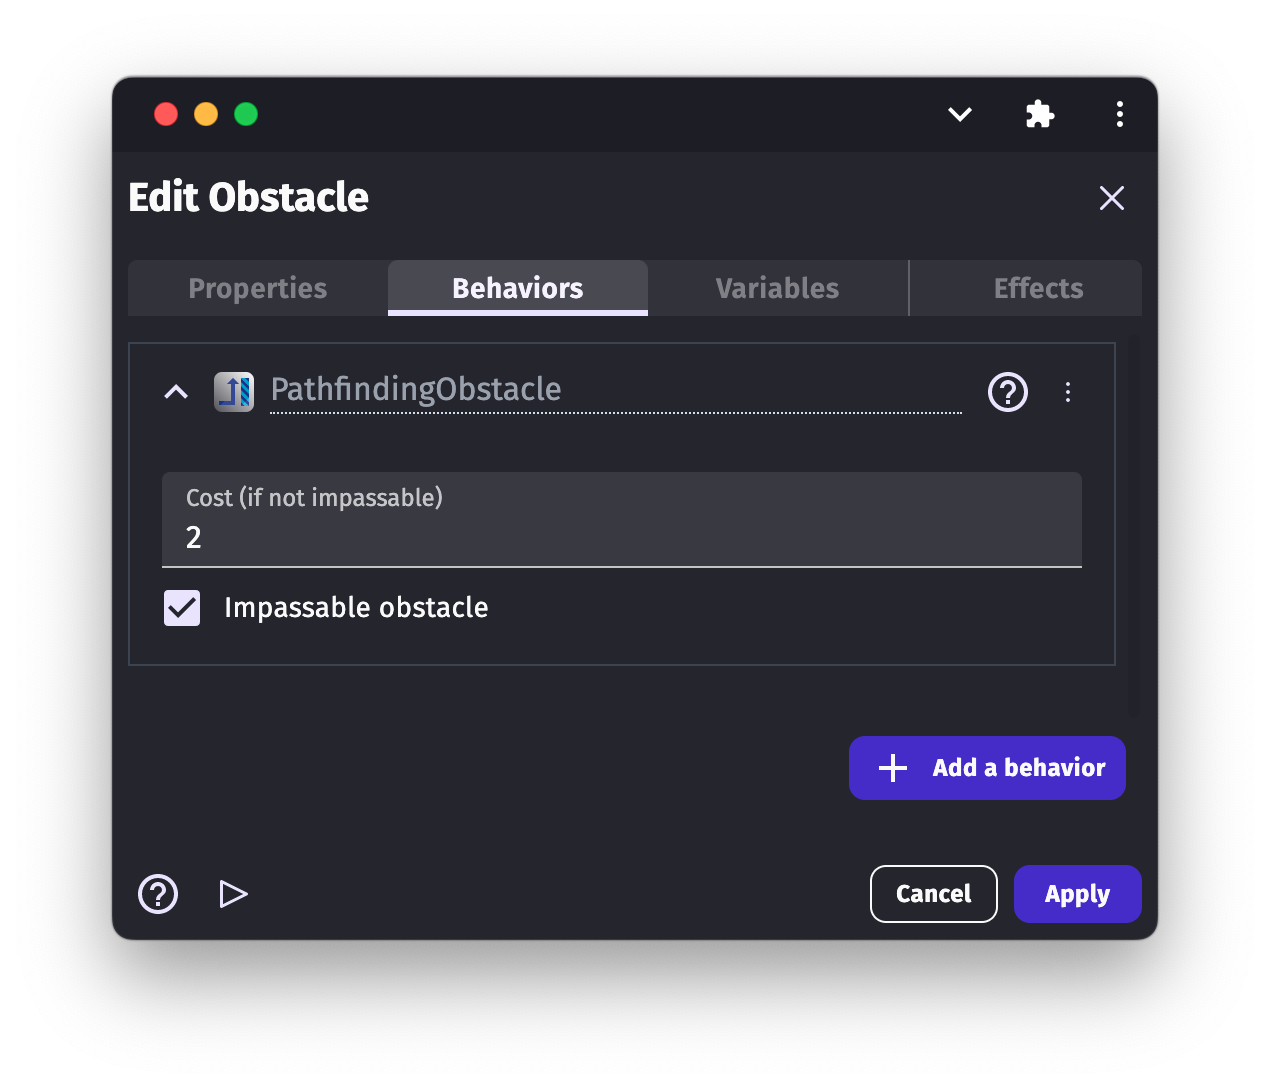Image resolution: width=1270 pixels, height=1088 pixels.
Task: Uncheck the Impassable obstacle checkbox
Action: (x=182, y=608)
